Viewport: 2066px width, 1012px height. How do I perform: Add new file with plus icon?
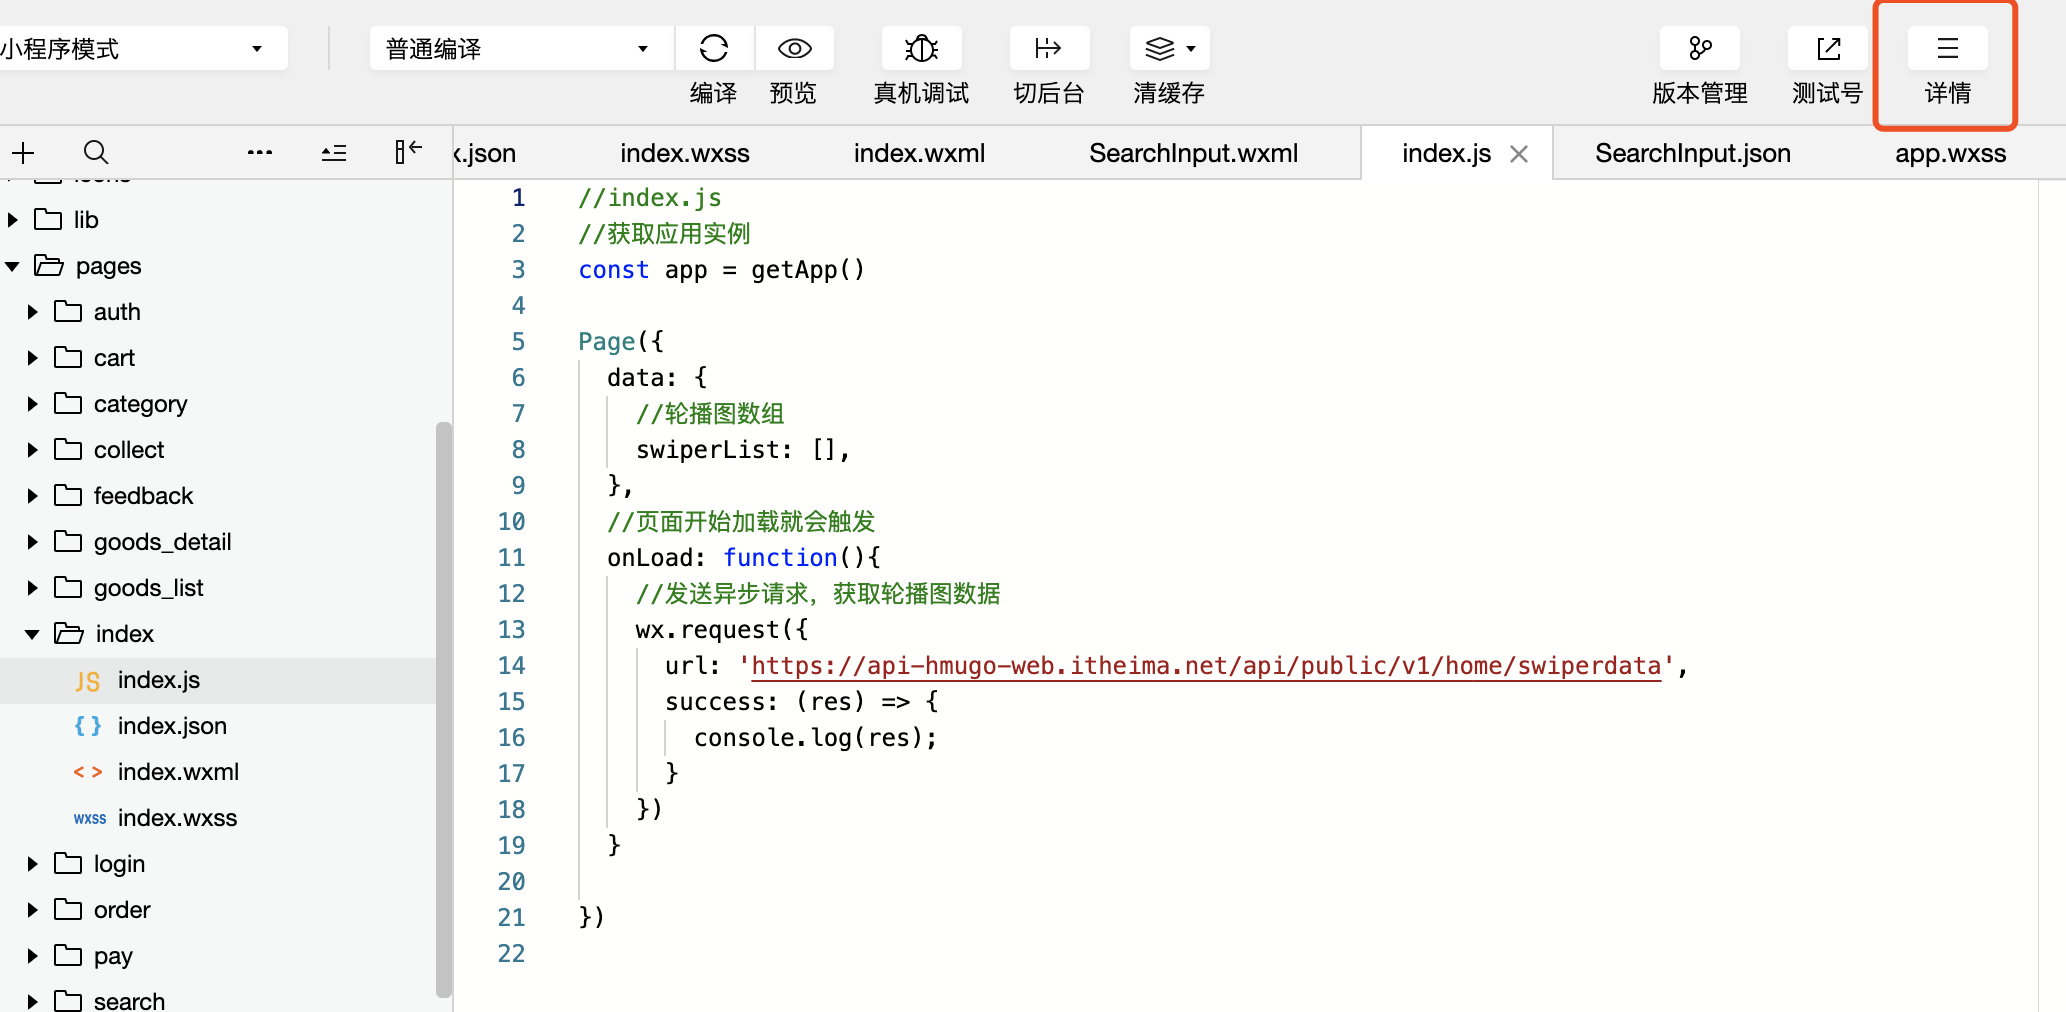coord(23,152)
